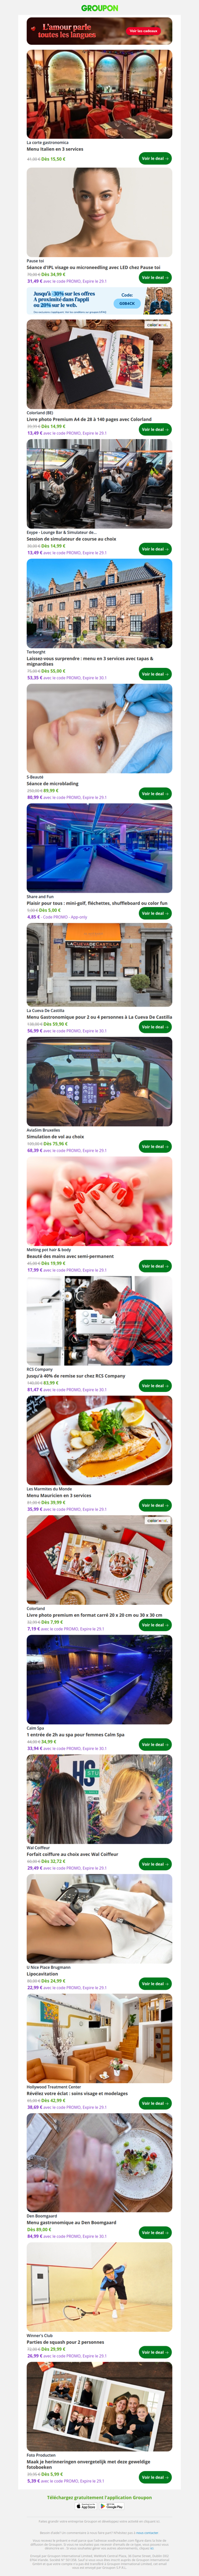Open the Pause toi IPL deal button
Image resolution: width=199 pixels, height=2576 pixels.
155,278
